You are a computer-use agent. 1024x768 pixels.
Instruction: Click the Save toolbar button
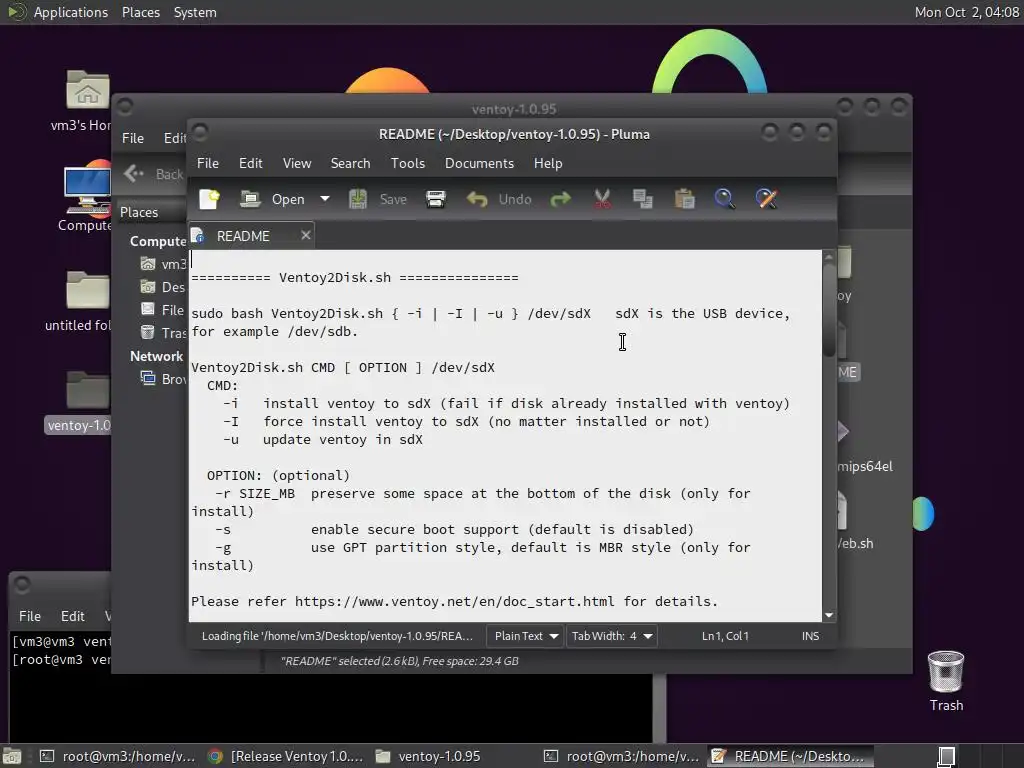[377, 199]
